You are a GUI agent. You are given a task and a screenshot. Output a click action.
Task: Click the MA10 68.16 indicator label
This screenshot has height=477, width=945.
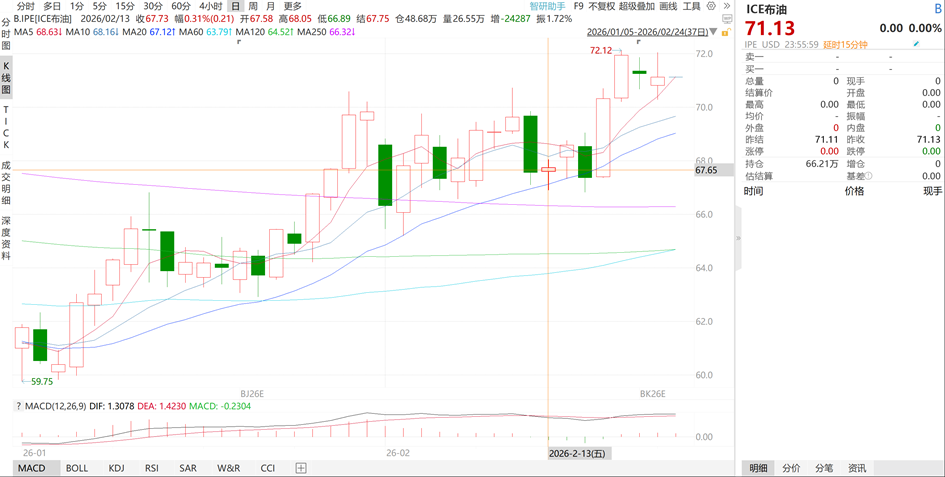click(92, 31)
